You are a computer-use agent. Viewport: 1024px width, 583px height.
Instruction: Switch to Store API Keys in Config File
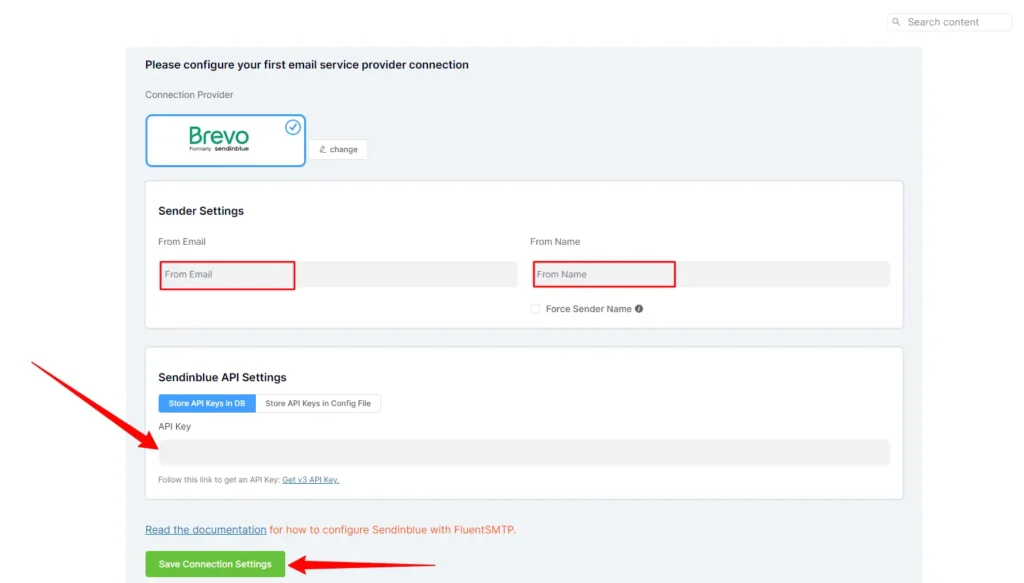point(318,403)
